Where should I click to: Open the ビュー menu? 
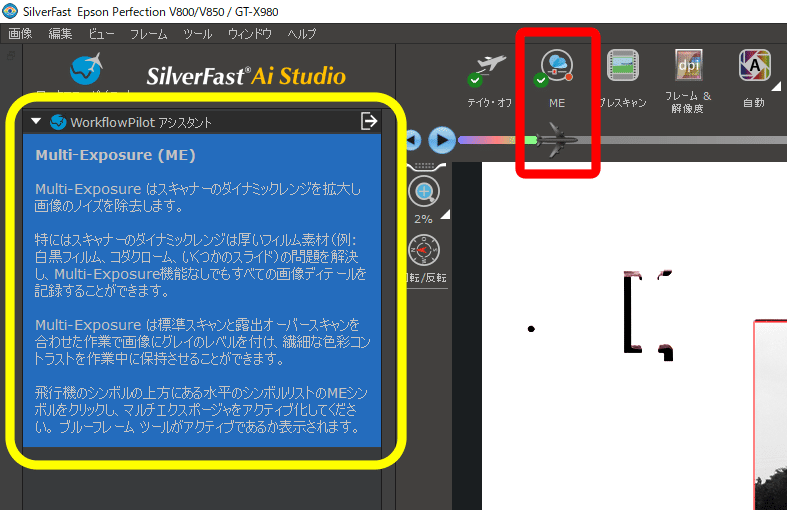[x=101, y=34]
